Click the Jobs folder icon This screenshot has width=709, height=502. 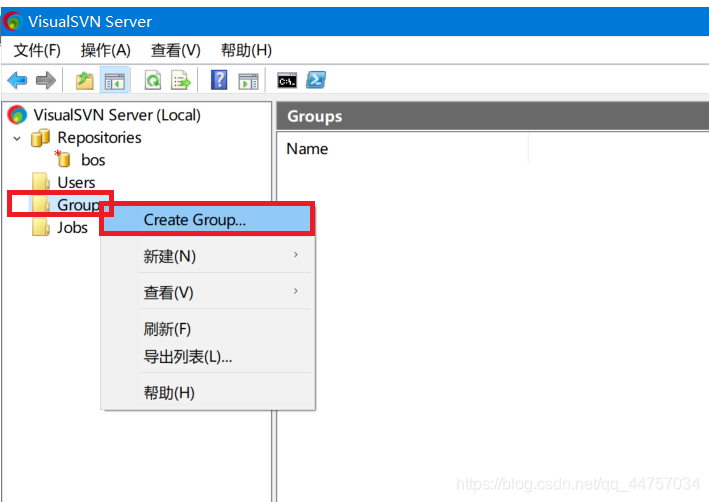(x=41, y=227)
